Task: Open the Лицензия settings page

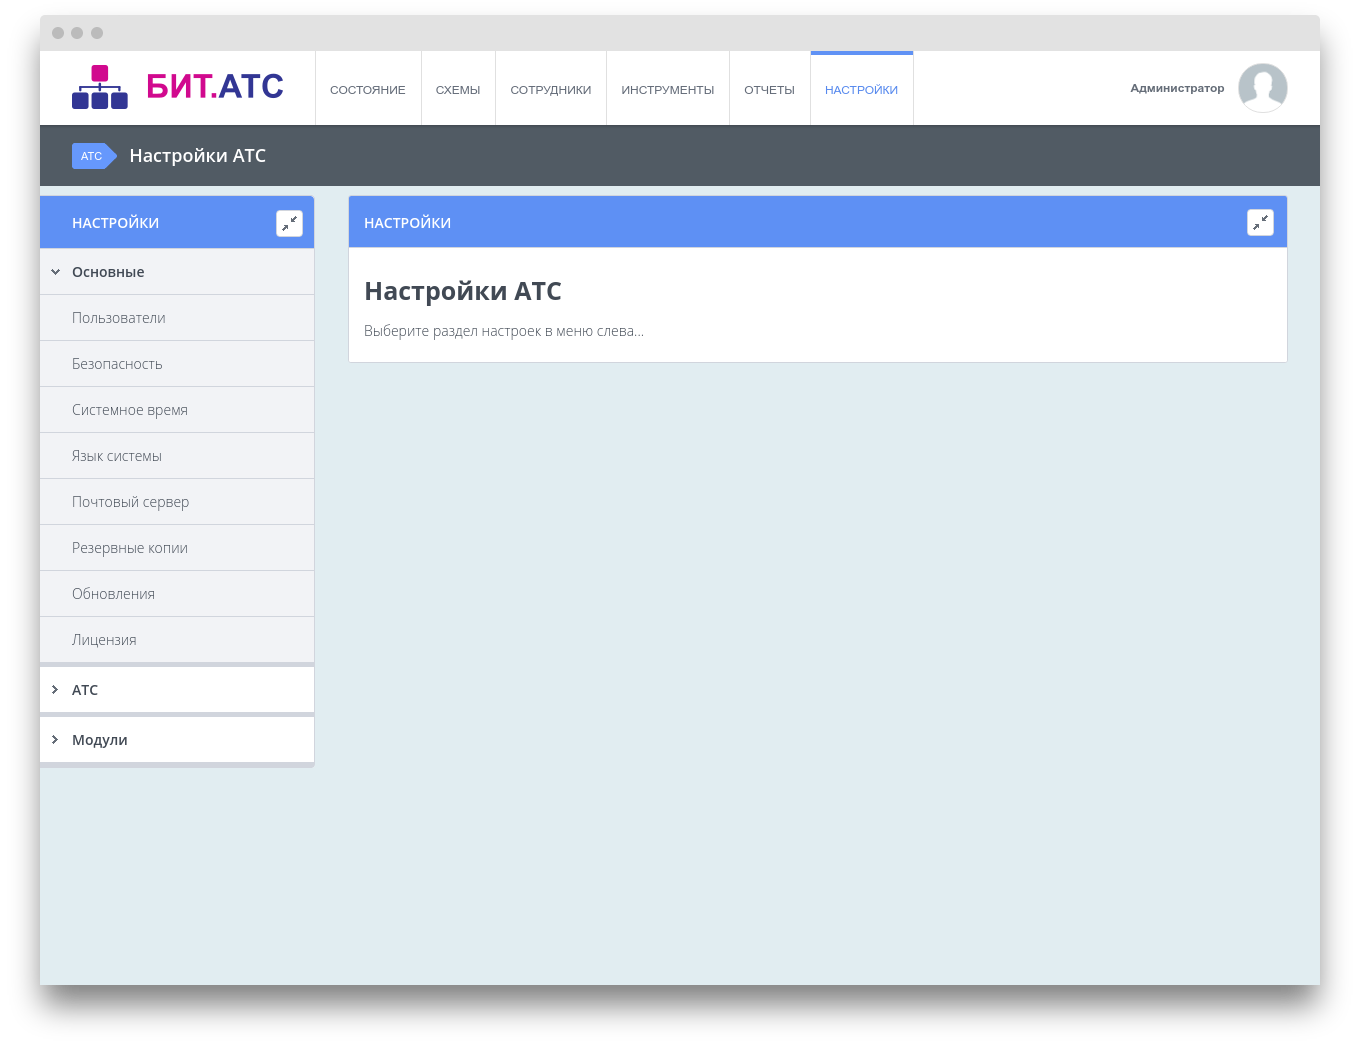Action: click(104, 640)
